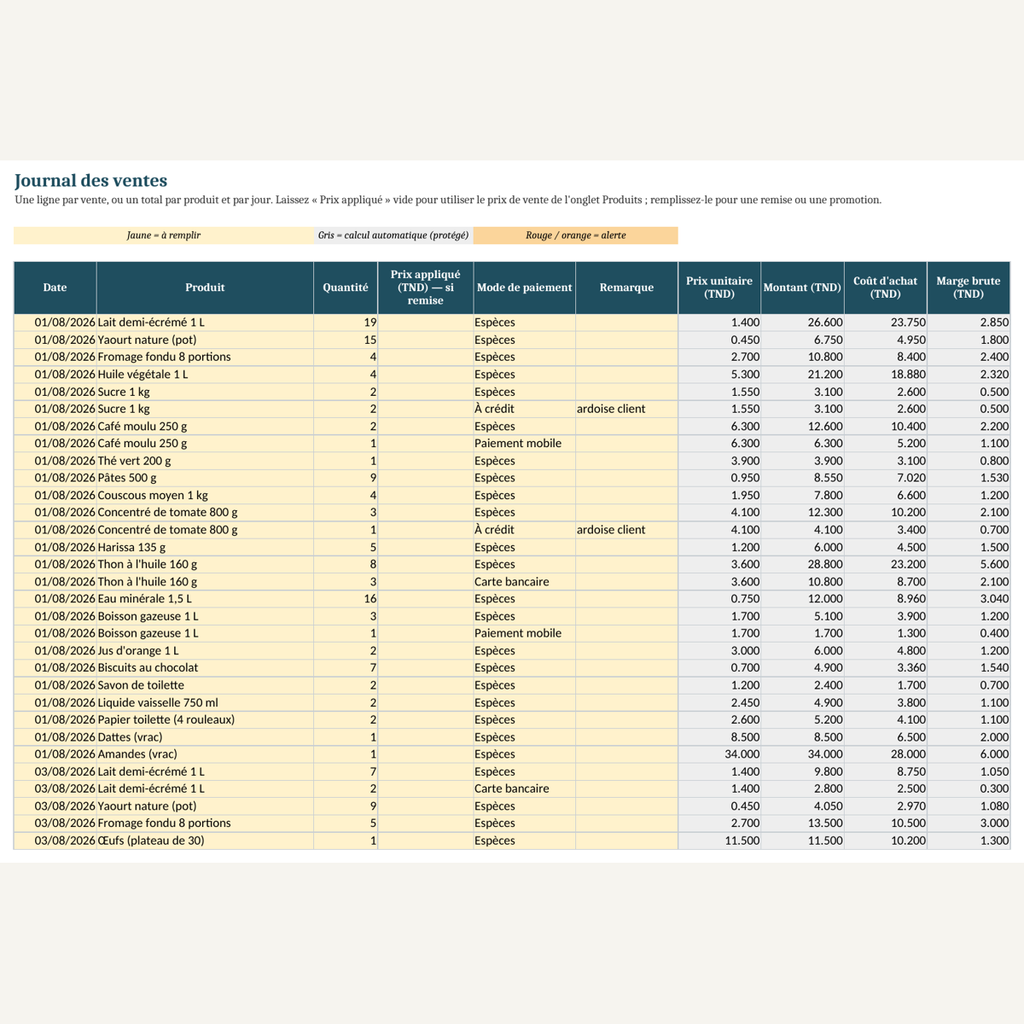Click the 'Gris = calcul automatique (protégé)' legend
The image size is (1024, 1024).
tap(393, 235)
